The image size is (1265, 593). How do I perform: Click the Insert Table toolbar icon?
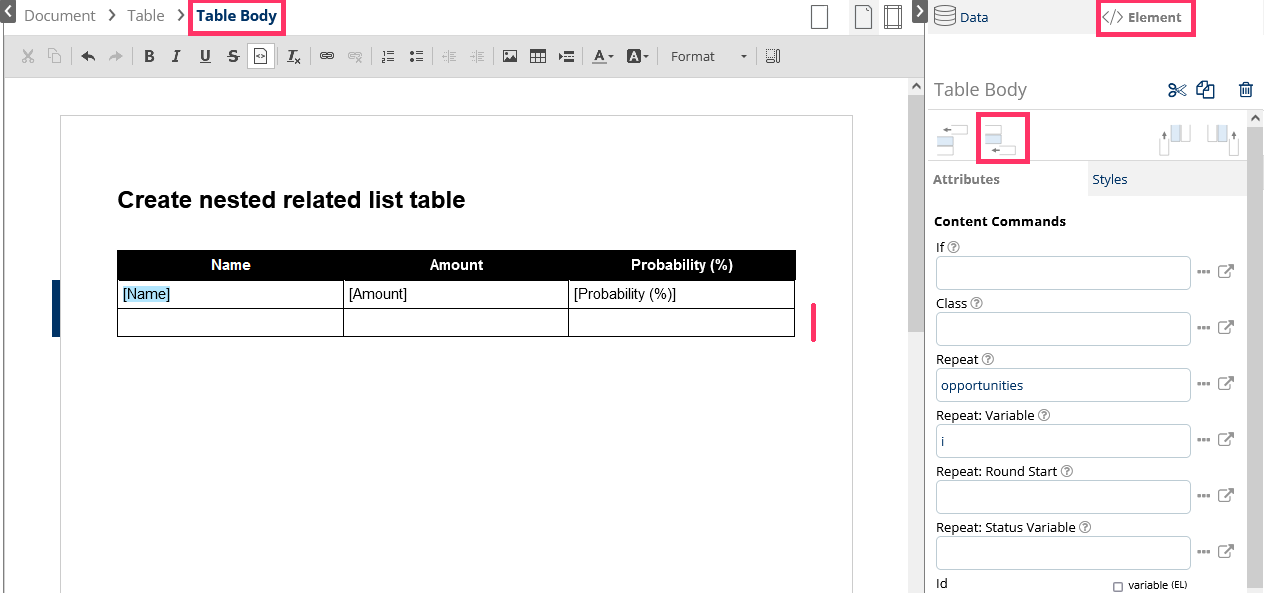[538, 57]
